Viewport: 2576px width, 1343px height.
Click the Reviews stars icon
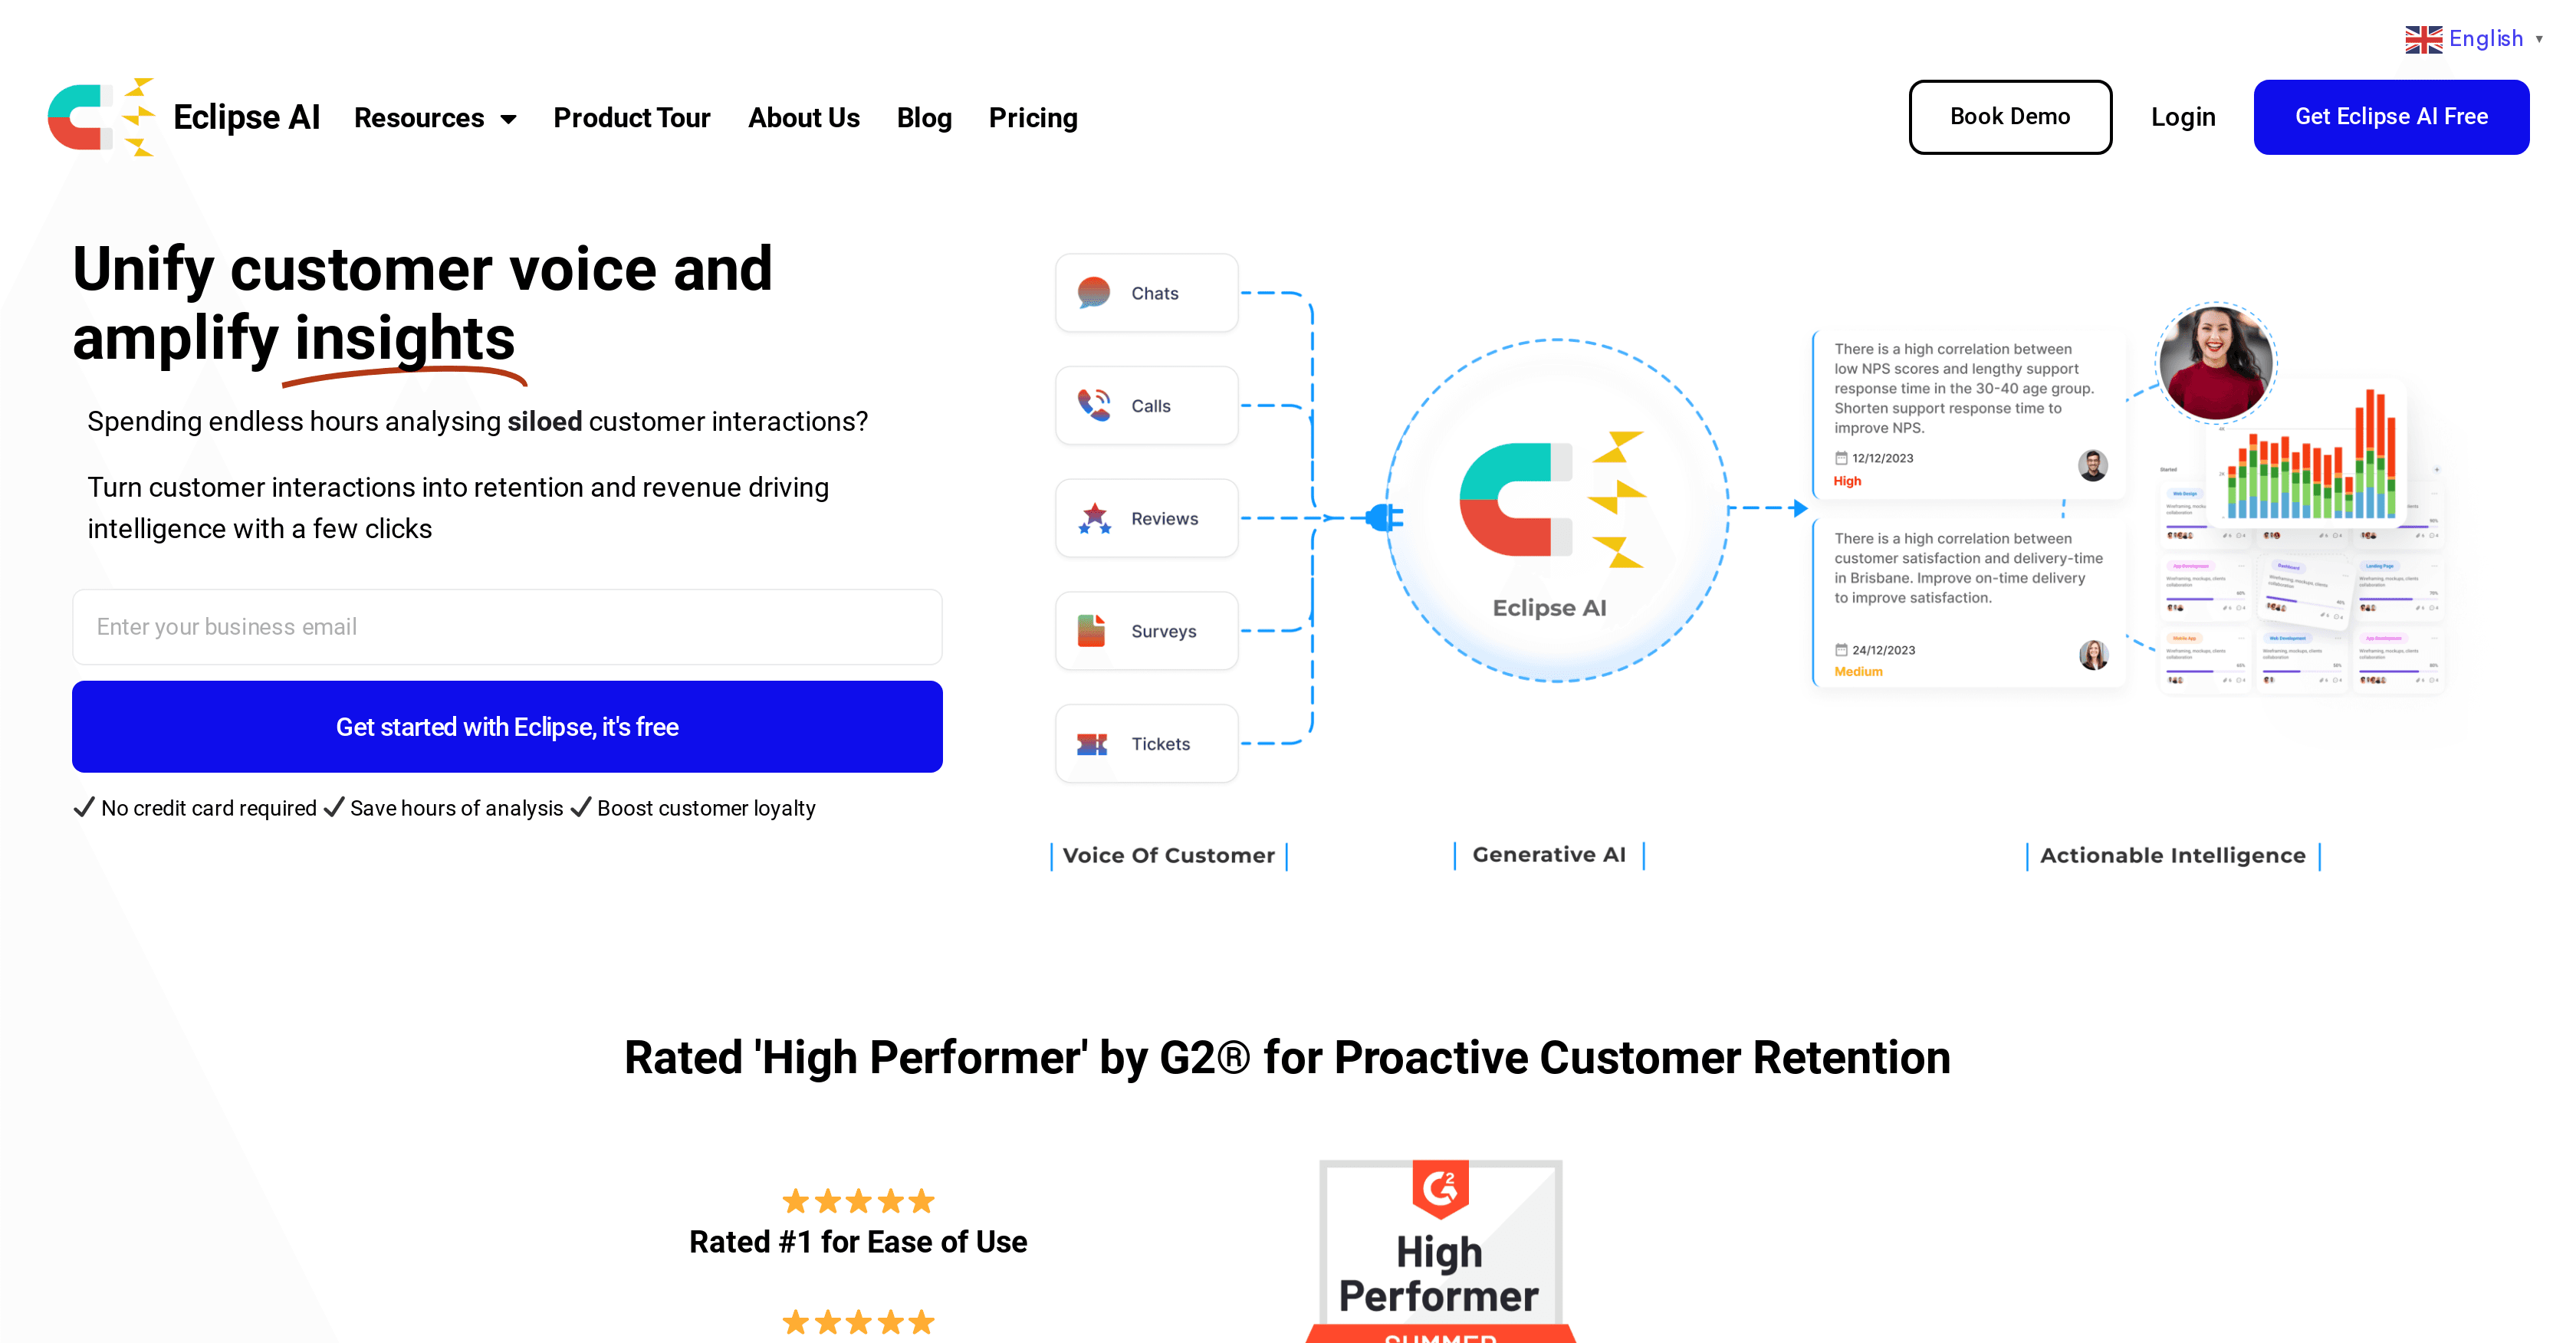coord(1094,518)
